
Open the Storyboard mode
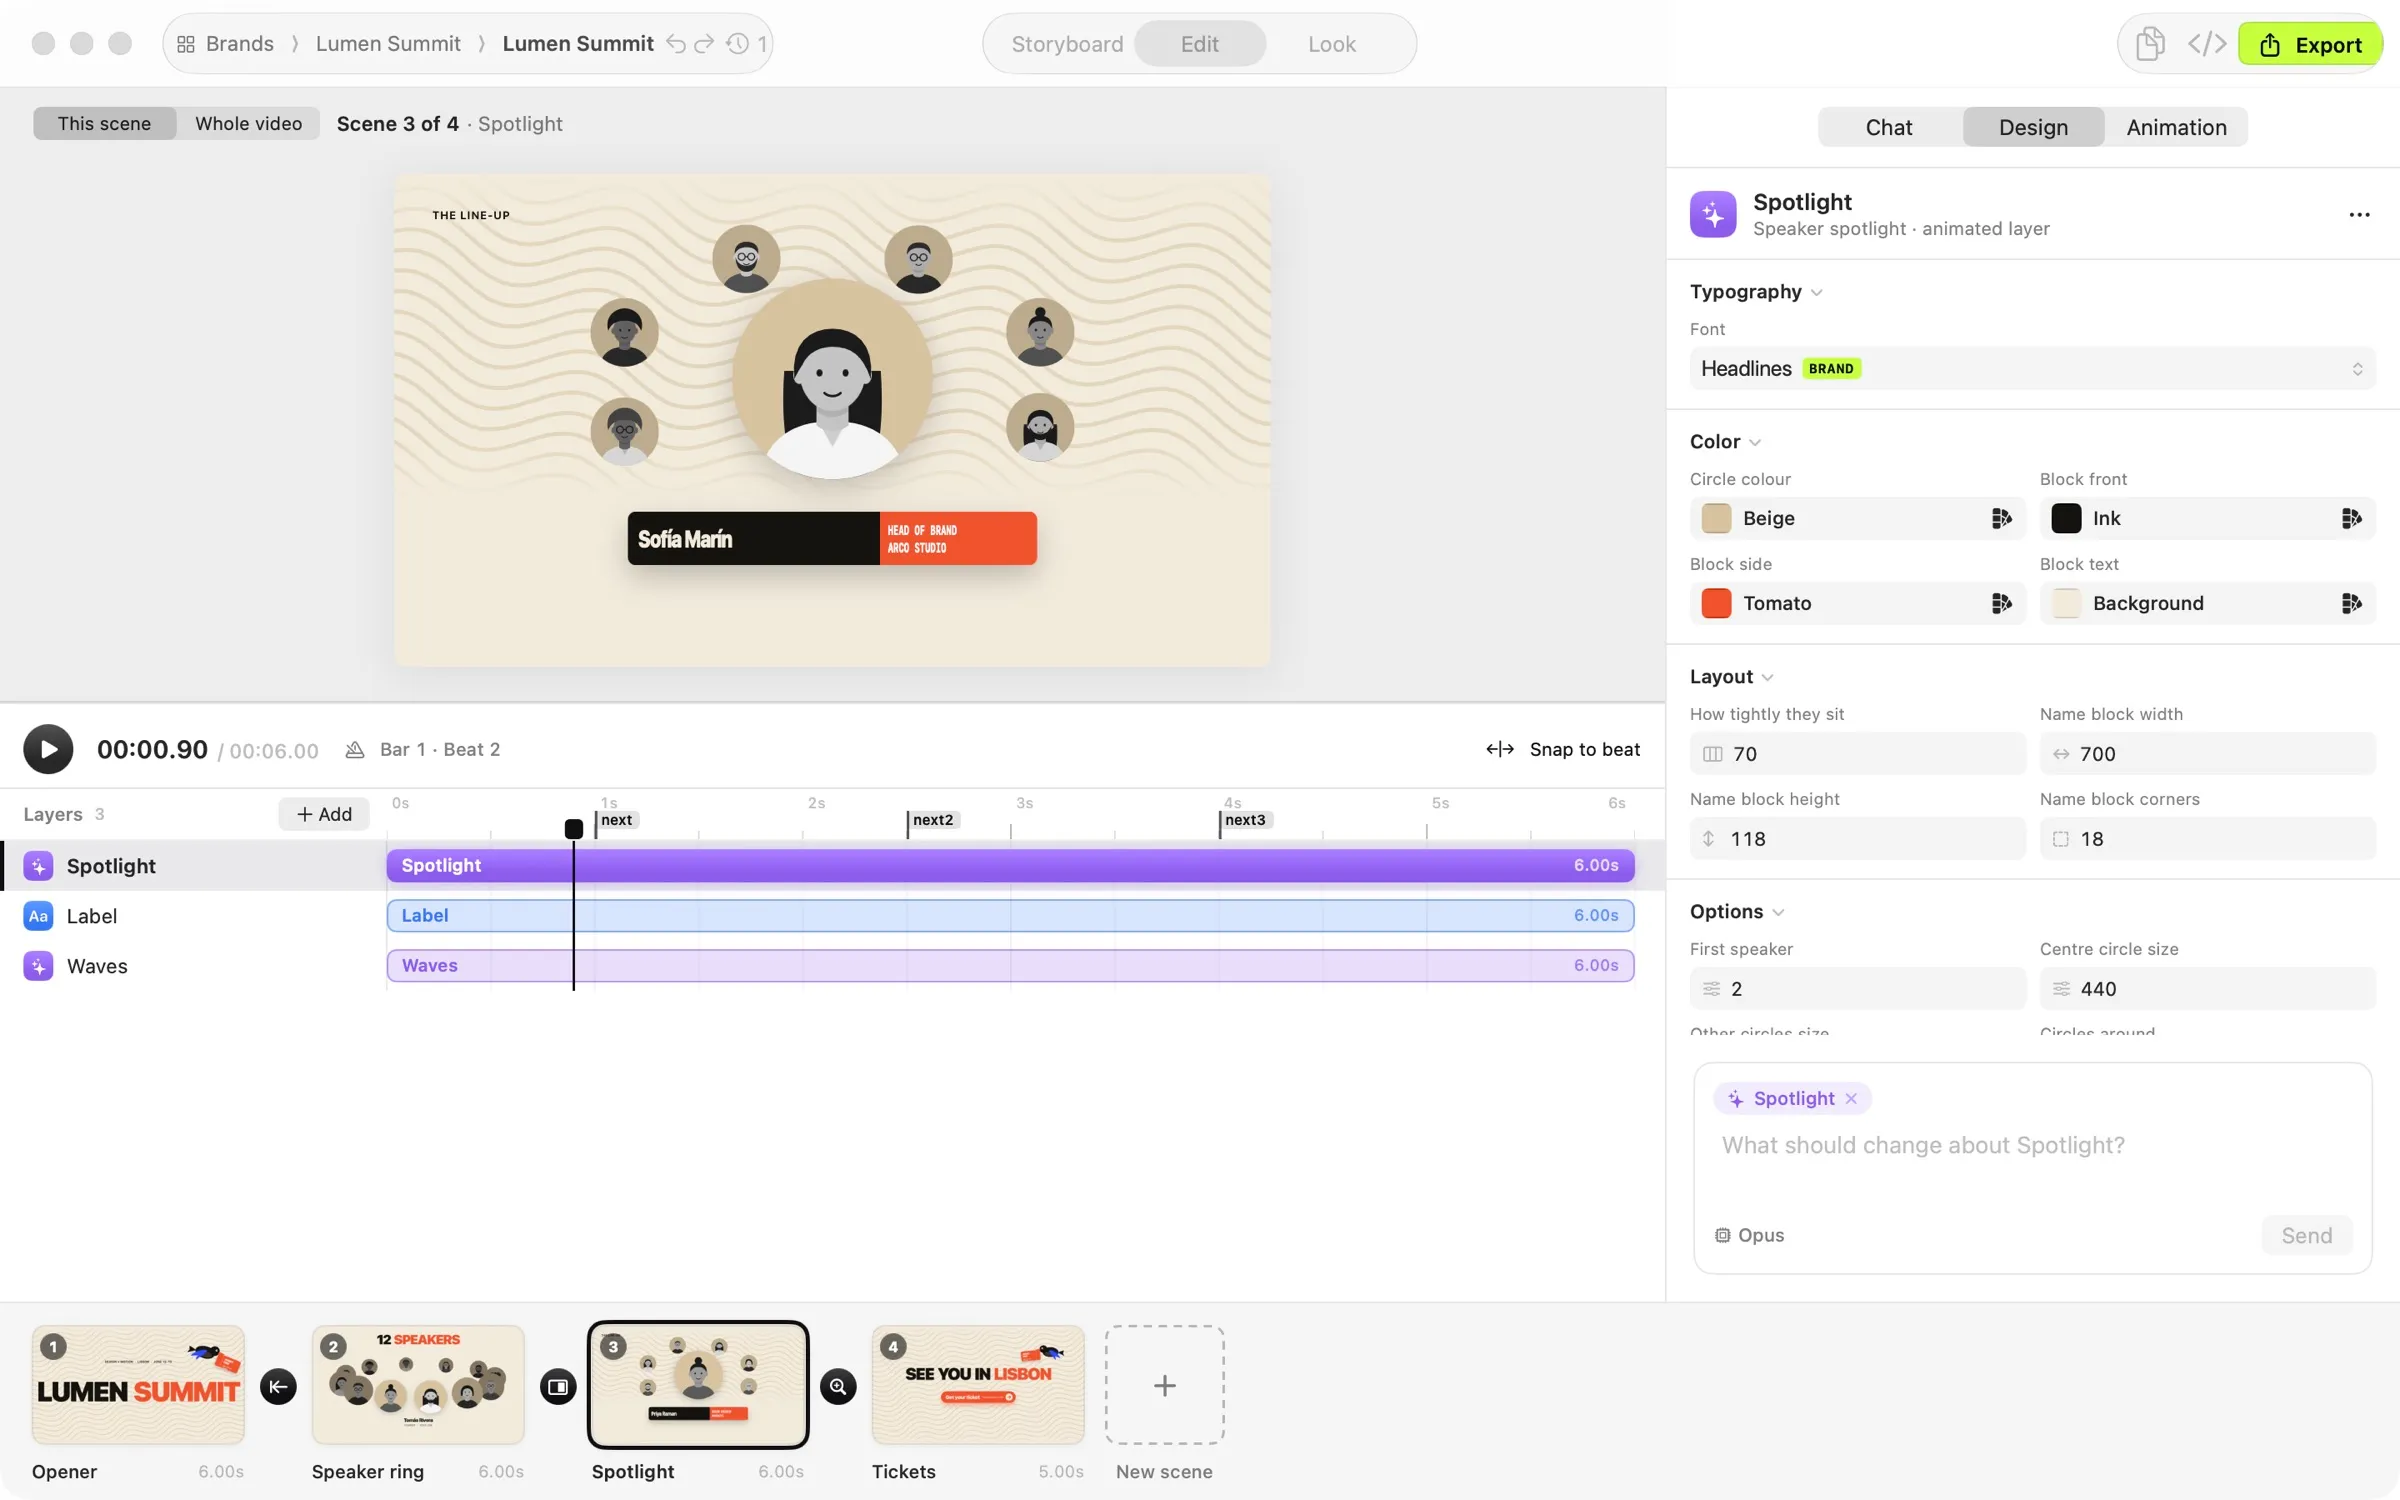coord(1067,44)
